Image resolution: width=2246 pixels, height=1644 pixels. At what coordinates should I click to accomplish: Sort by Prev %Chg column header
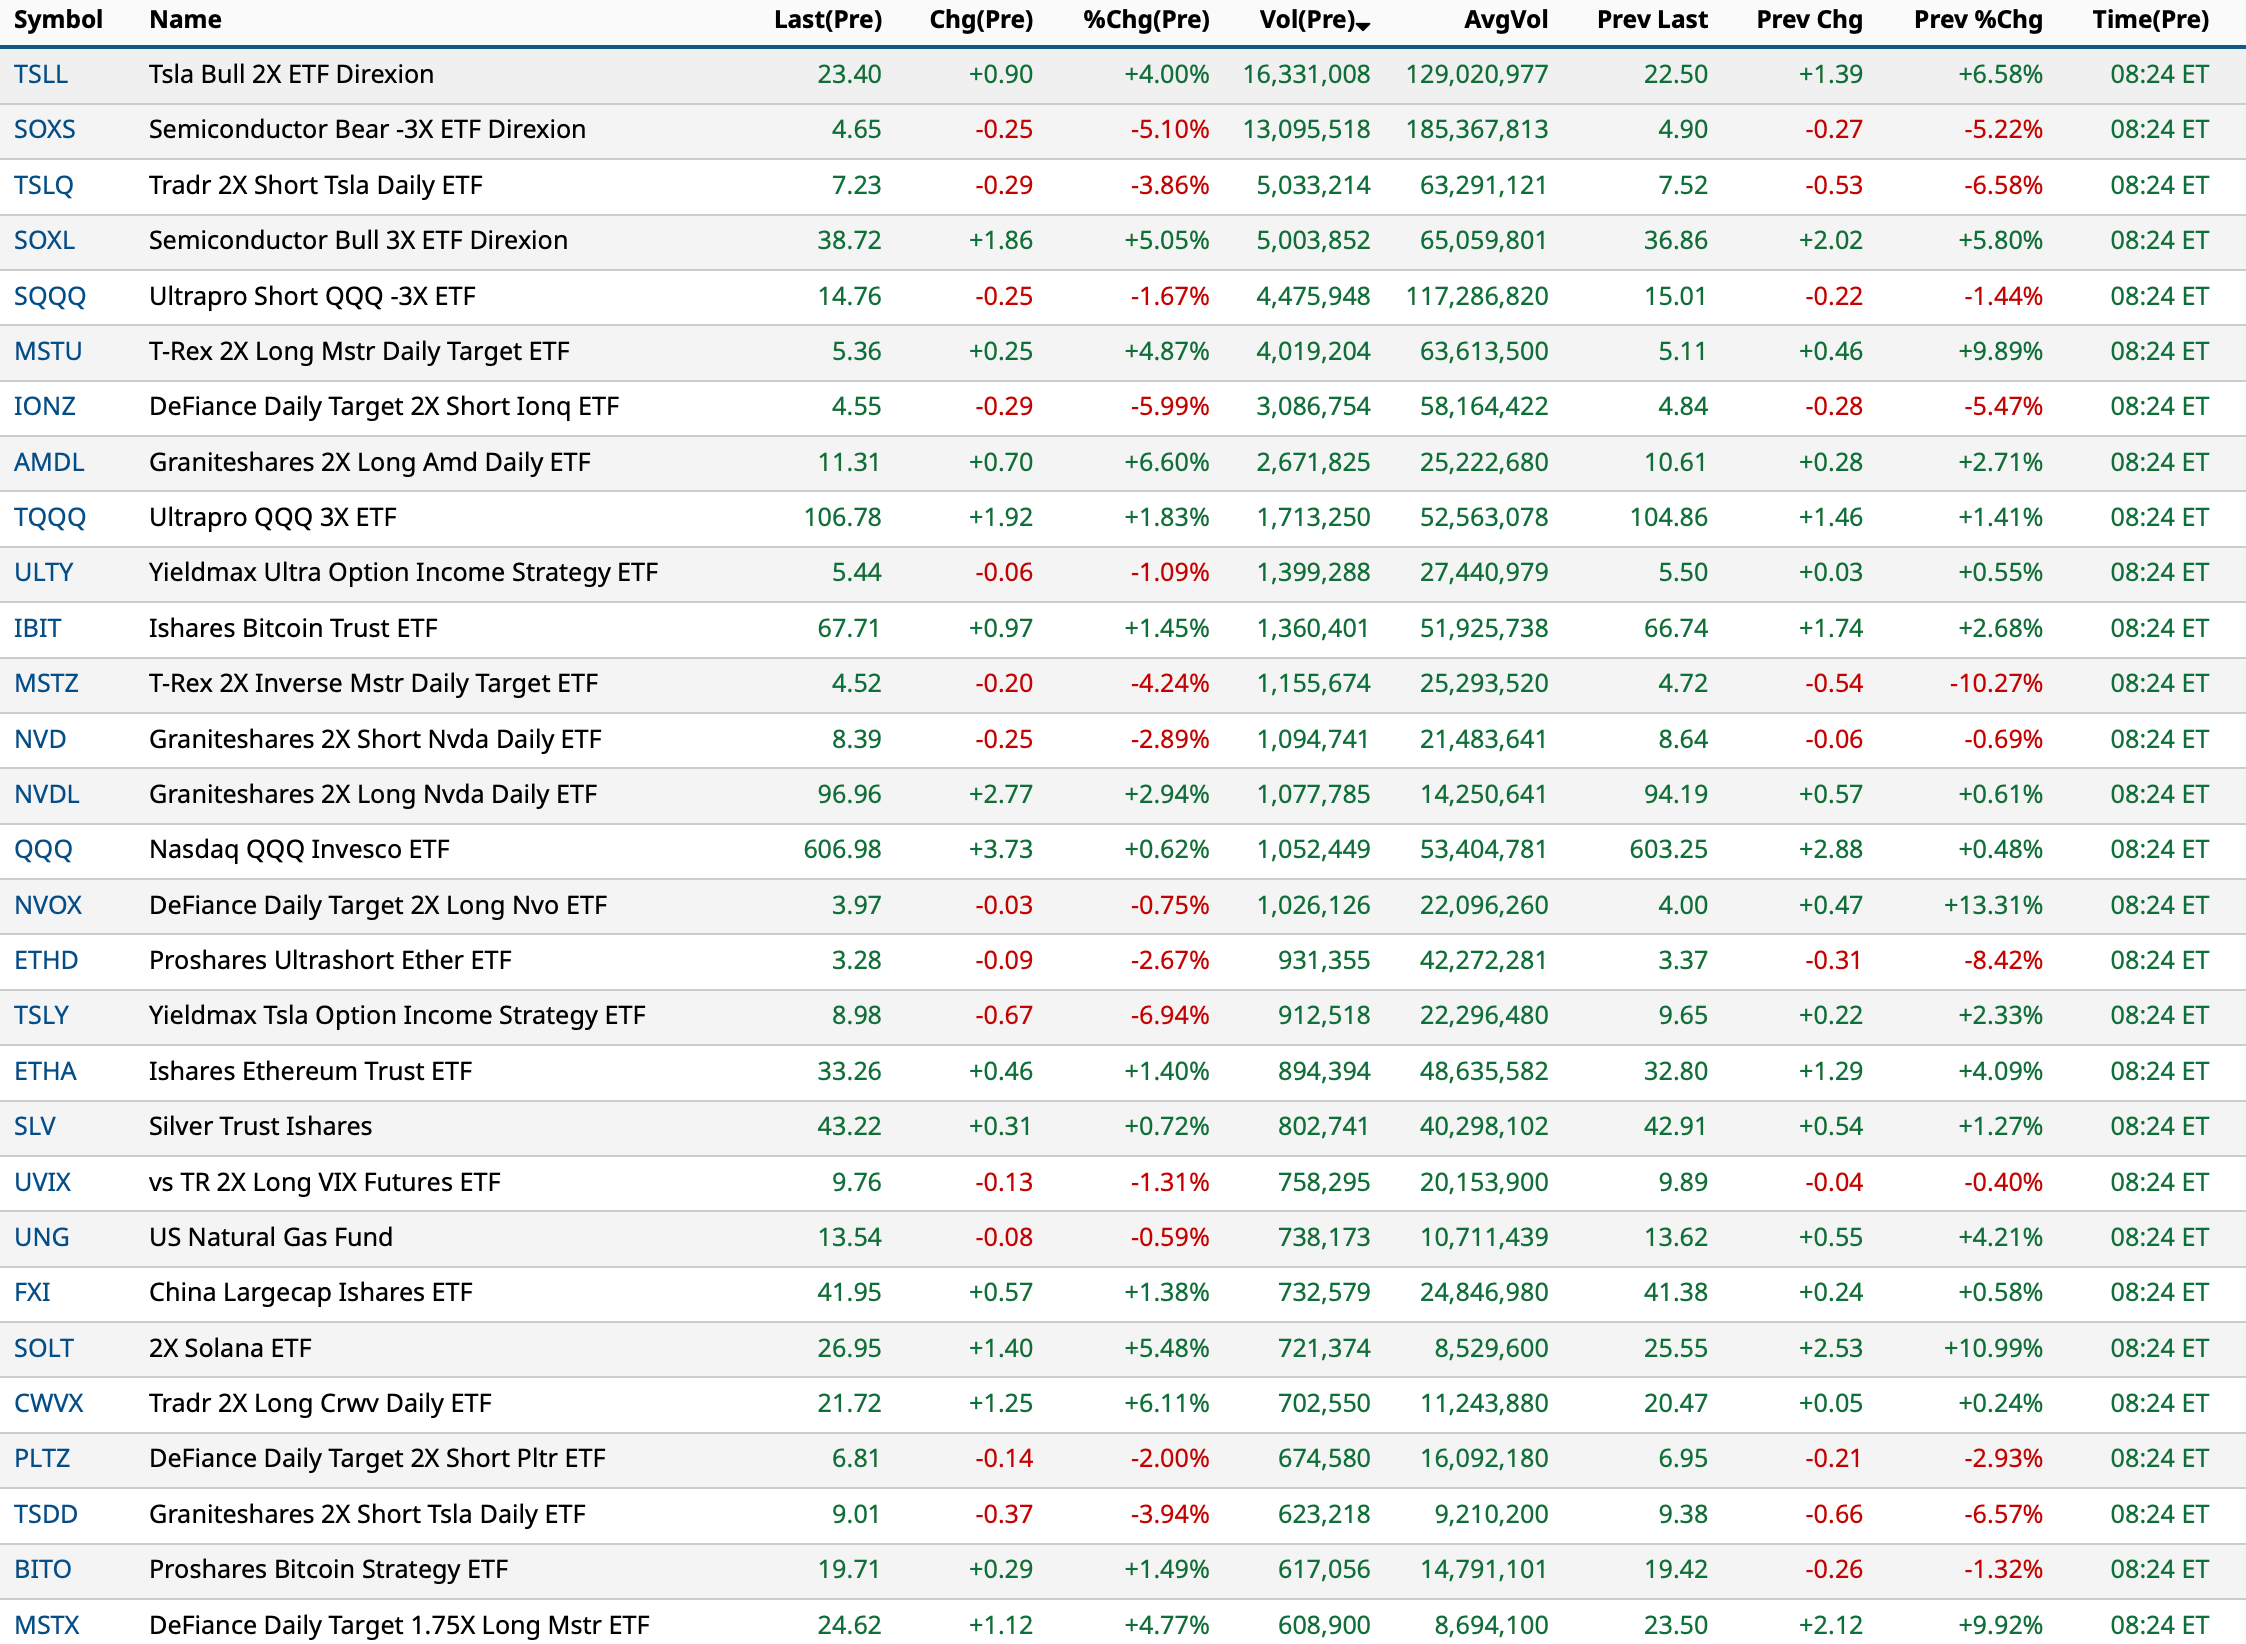pos(1977,20)
